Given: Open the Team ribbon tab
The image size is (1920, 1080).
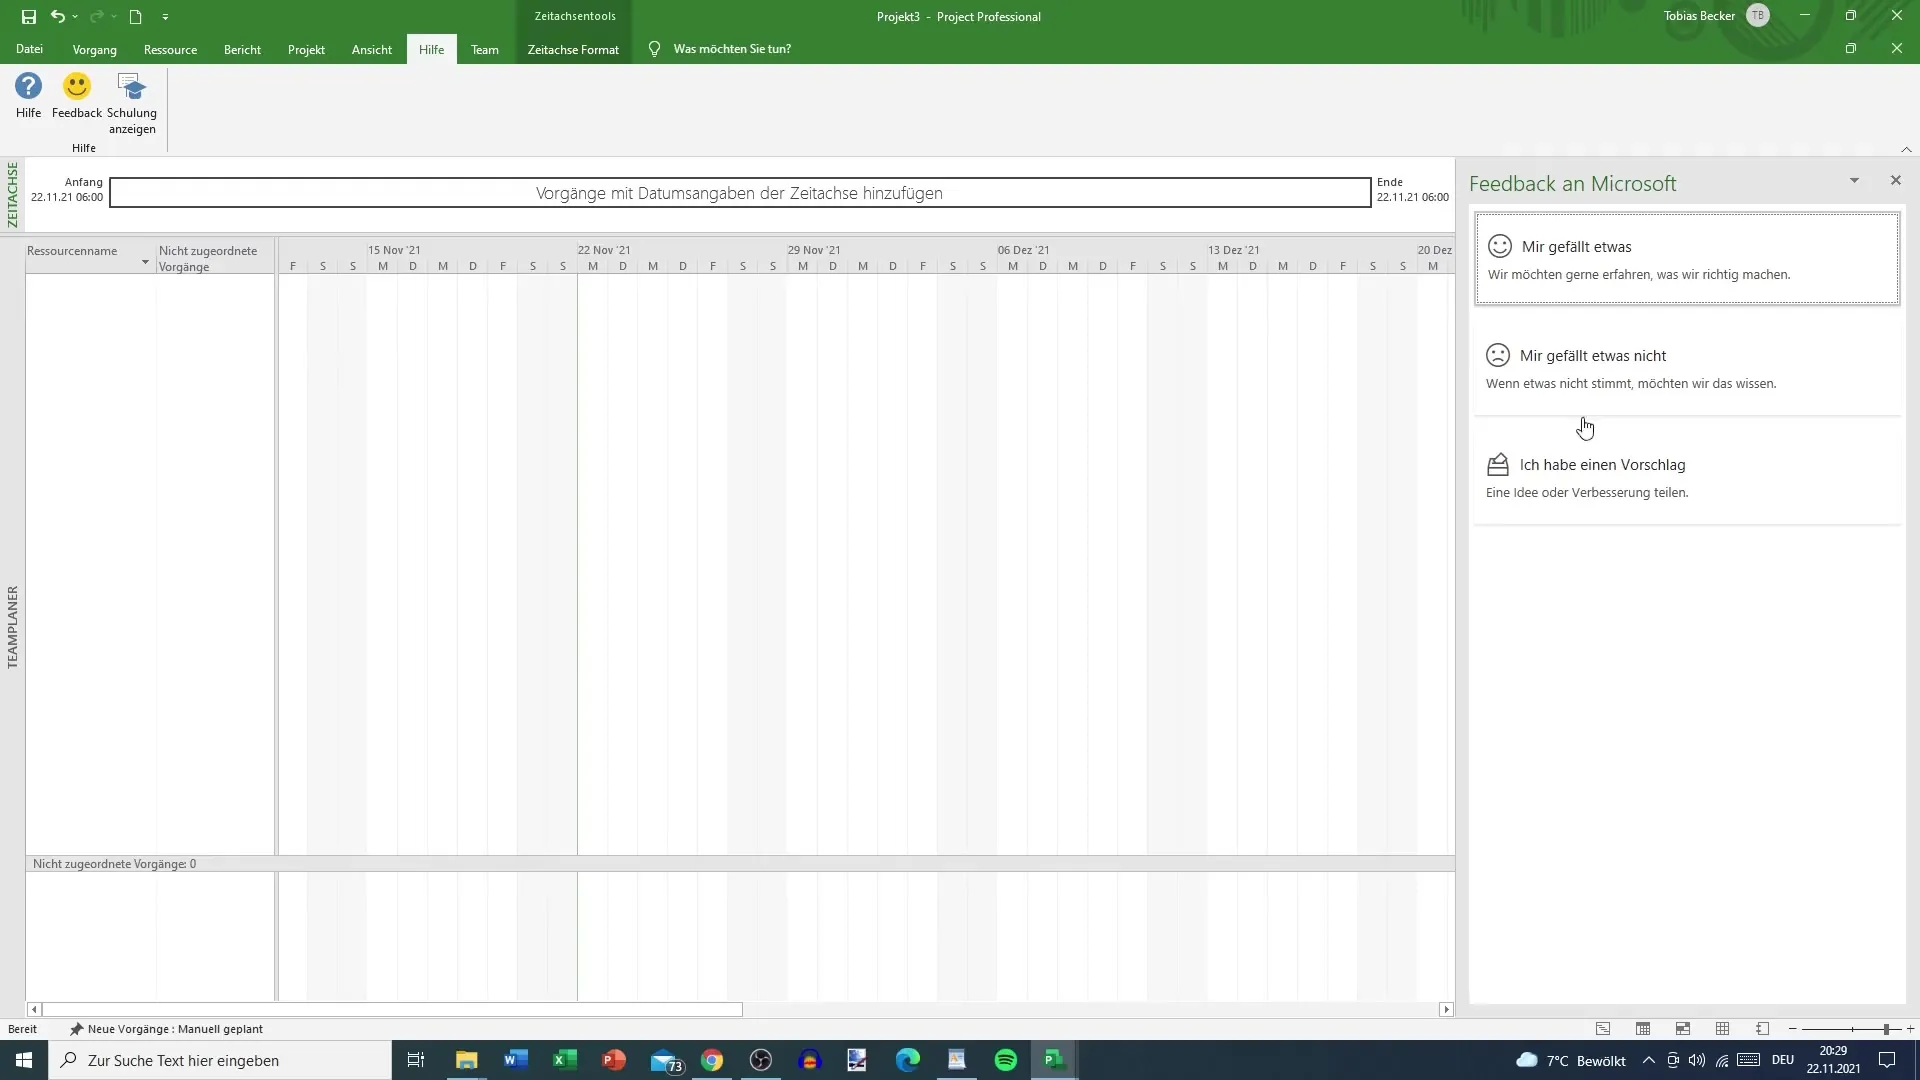Looking at the screenshot, I should click(485, 49).
